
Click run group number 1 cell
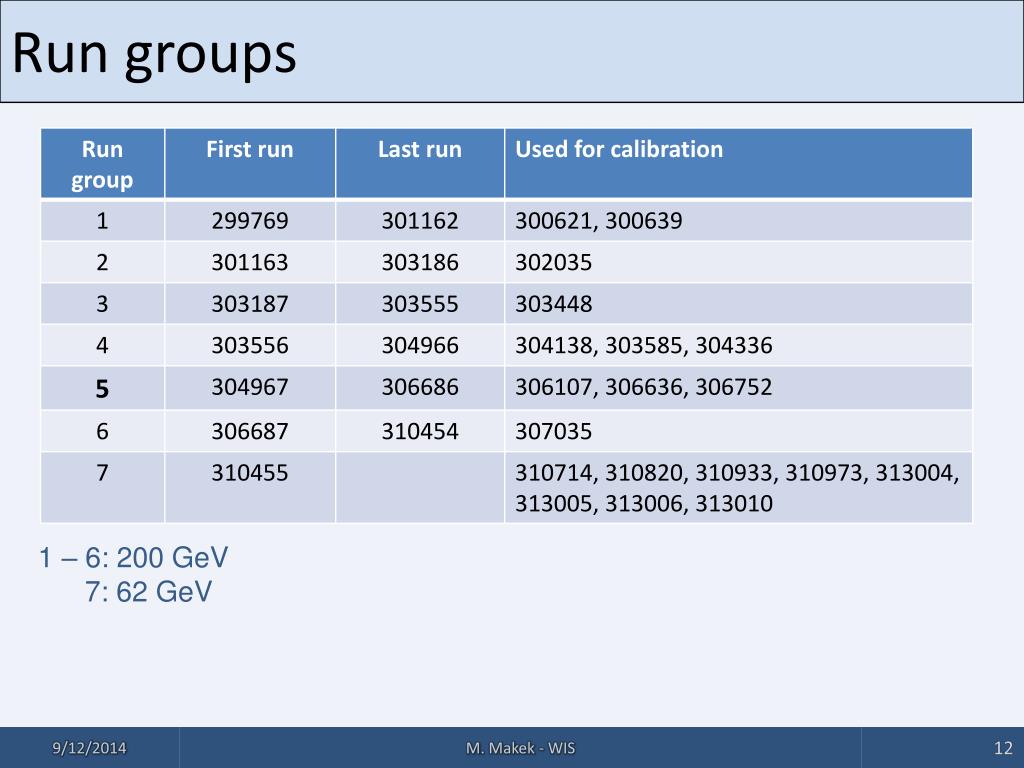[x=103, y=221]
